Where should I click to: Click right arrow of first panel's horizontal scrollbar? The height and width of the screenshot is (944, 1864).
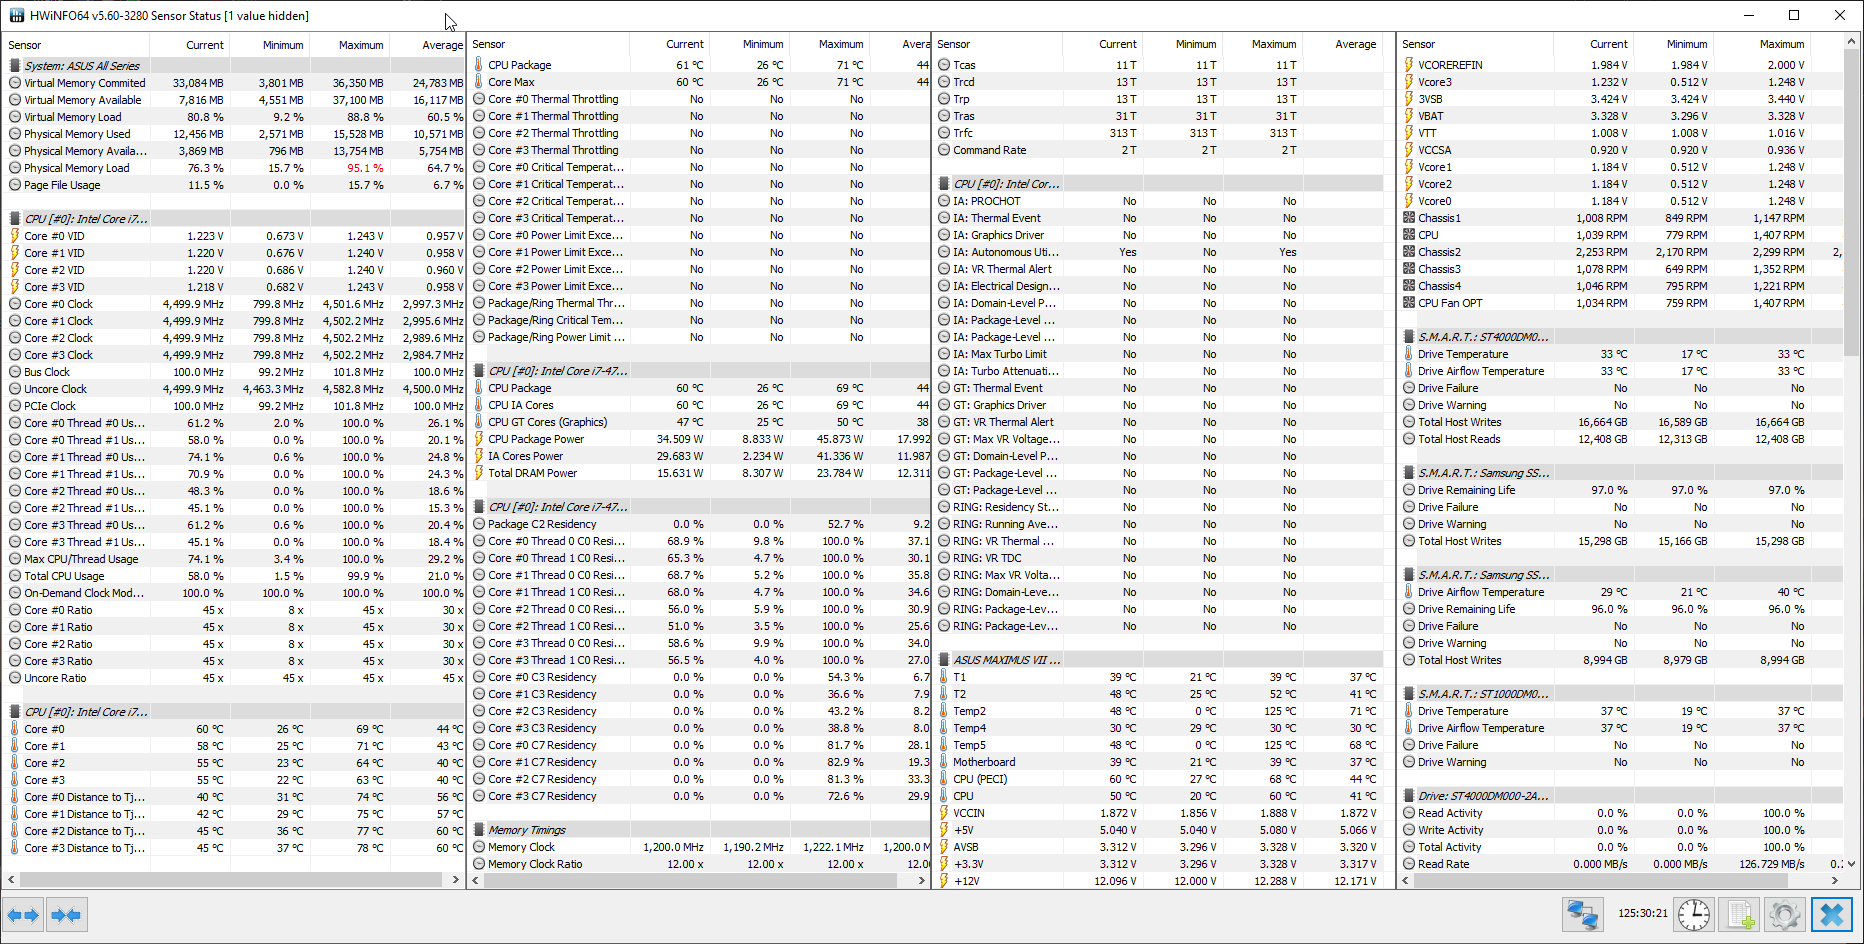click(x=456, y=880)
